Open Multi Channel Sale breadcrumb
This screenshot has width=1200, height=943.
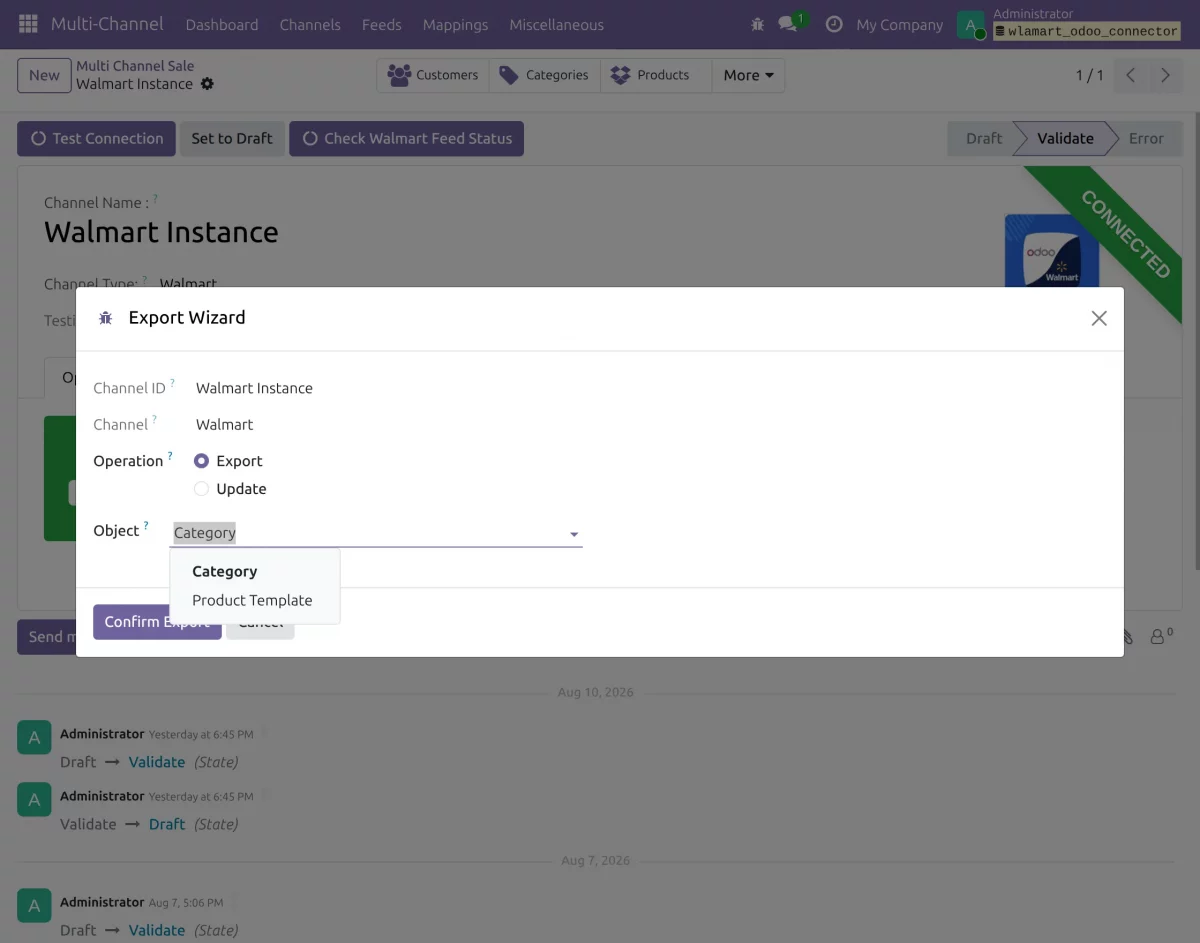coord(135,66)
